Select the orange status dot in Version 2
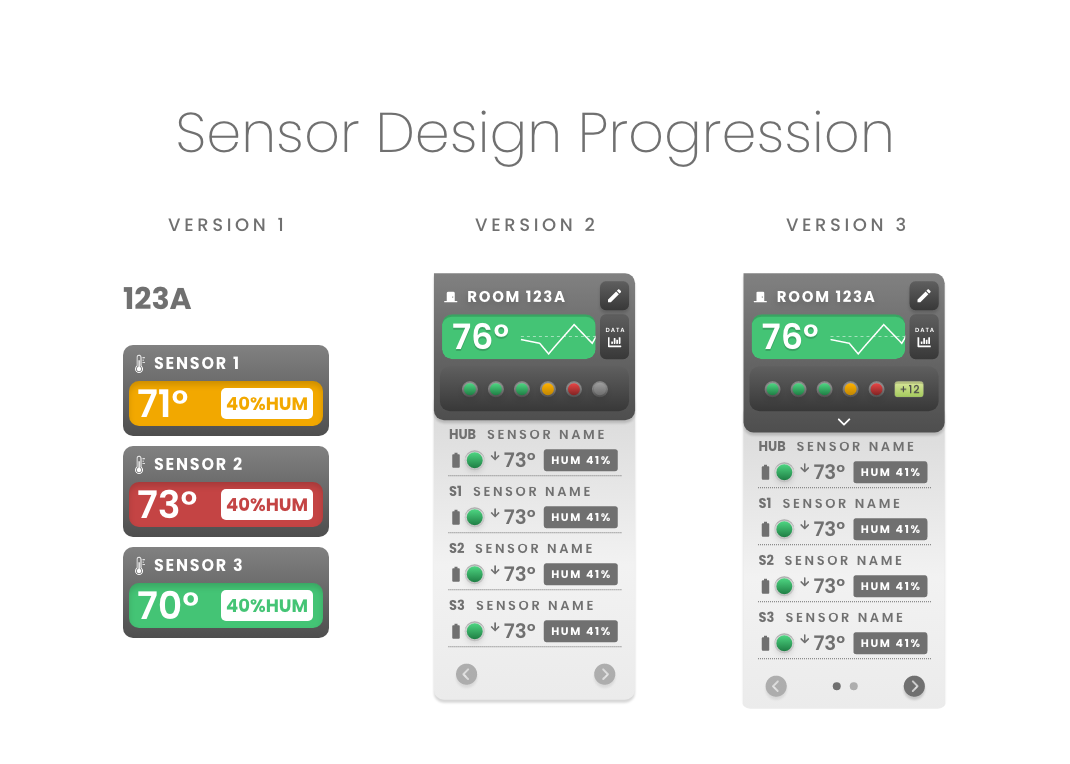 click(x=548, y=389)
